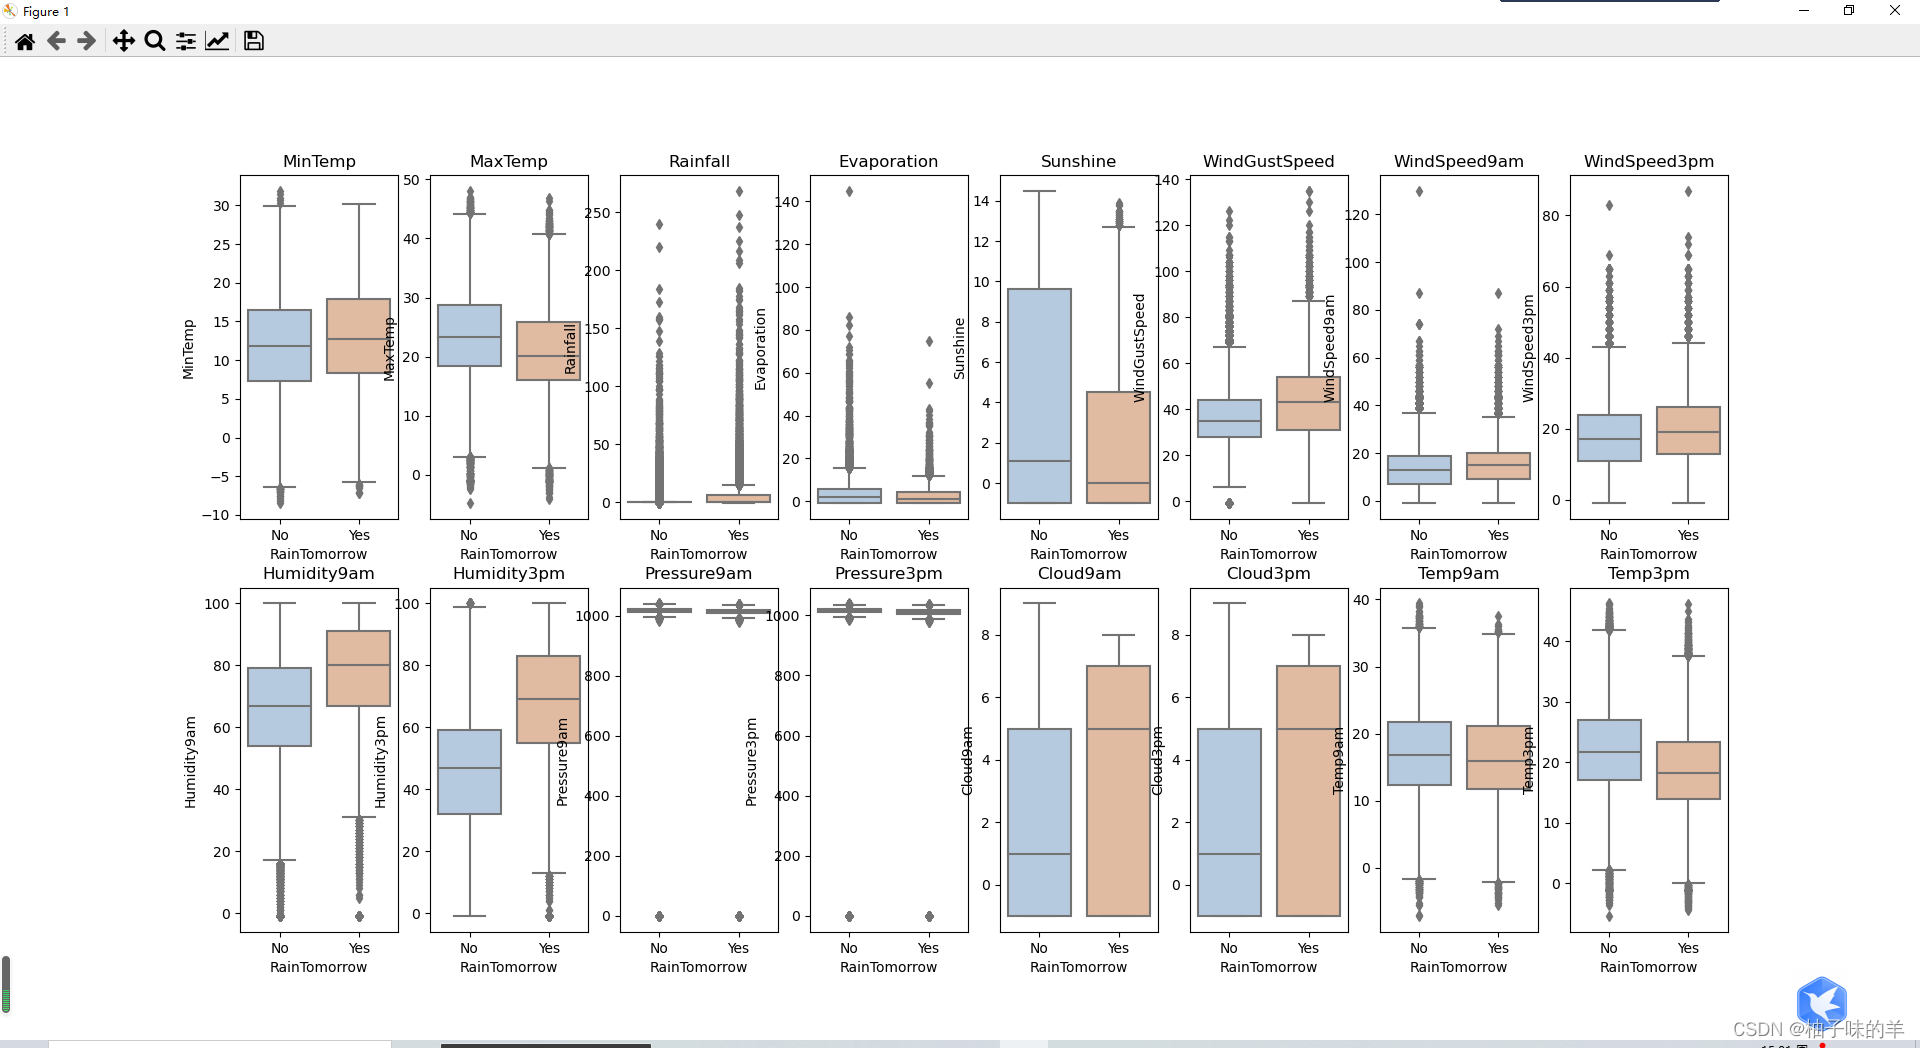Click the No tick label under Rainfall plot

point(659,535)
